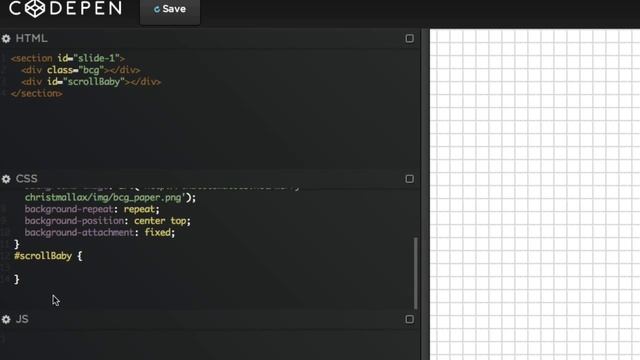Viewport: 640px width, 360px height.
Task: Click the bcg_paper.png URL line
Action: tap(110, 198)
